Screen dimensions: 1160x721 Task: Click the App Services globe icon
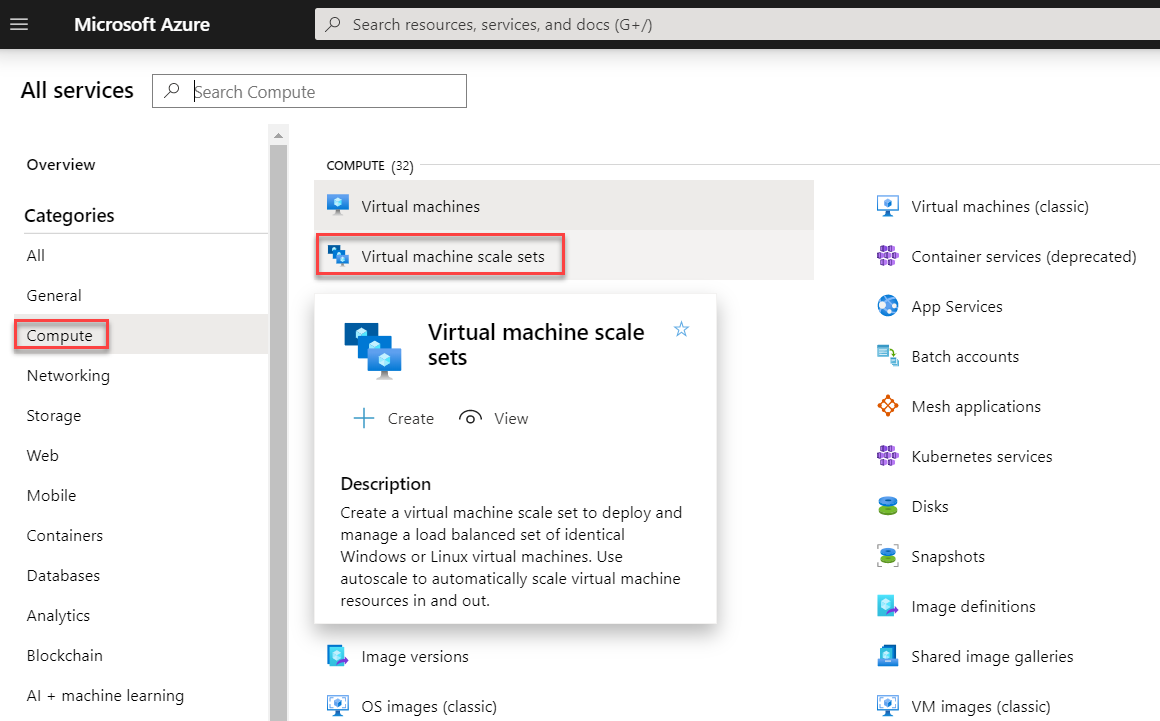(x=888, y=305)
